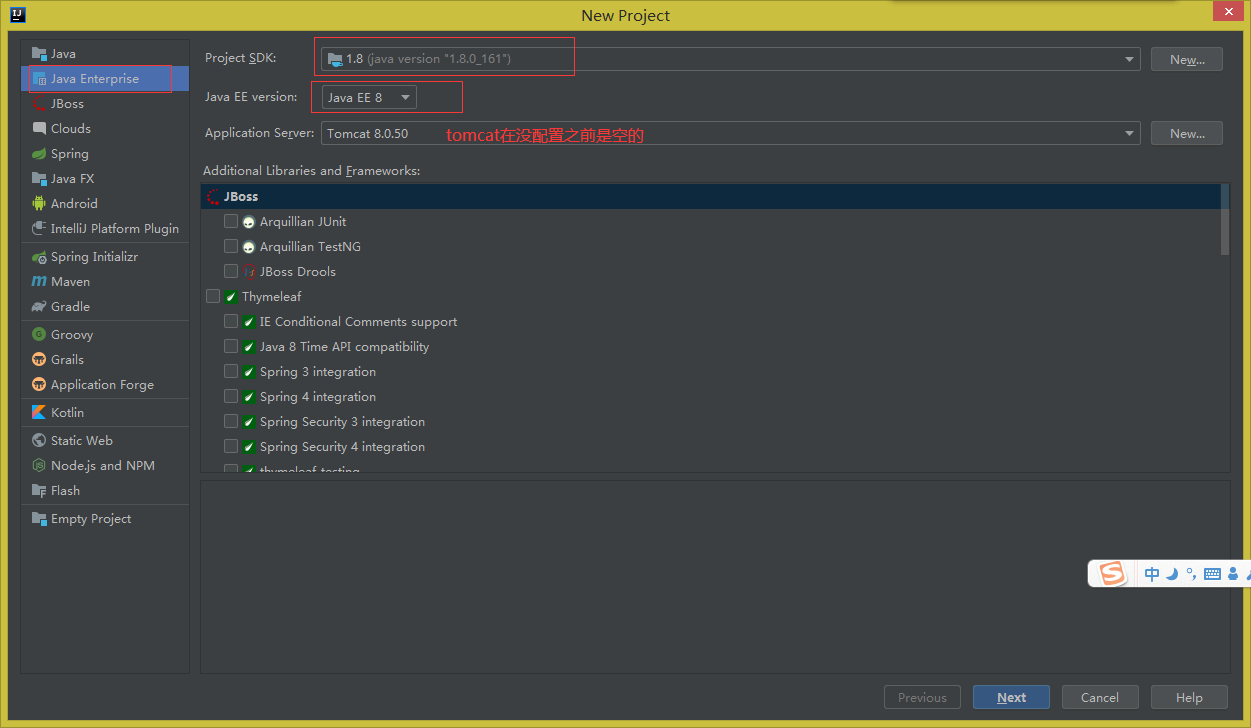1251x728 pixels.
Task: Select the Java project type
Action: coord(105,53)
